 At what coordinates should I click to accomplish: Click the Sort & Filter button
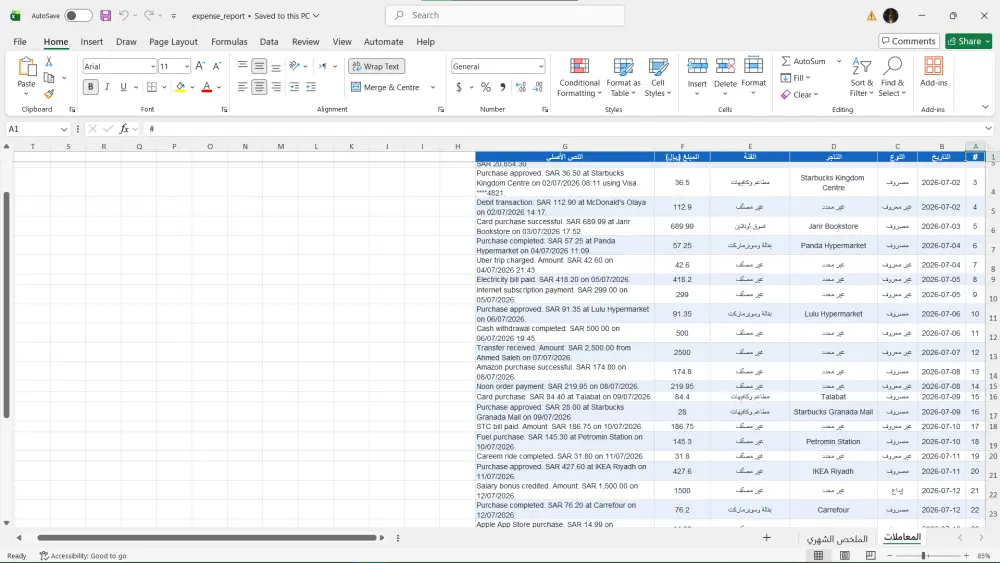tap(862, 77)
